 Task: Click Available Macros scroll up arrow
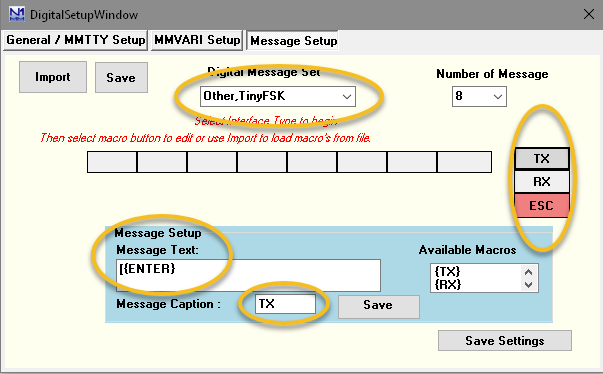click(x=528, y=272)
